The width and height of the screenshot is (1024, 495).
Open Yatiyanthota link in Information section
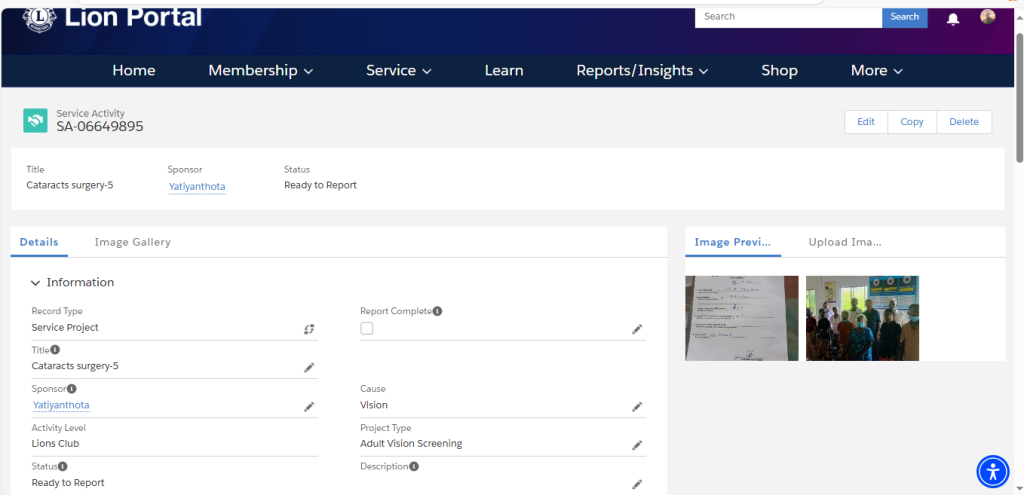[x=61, y=406]
